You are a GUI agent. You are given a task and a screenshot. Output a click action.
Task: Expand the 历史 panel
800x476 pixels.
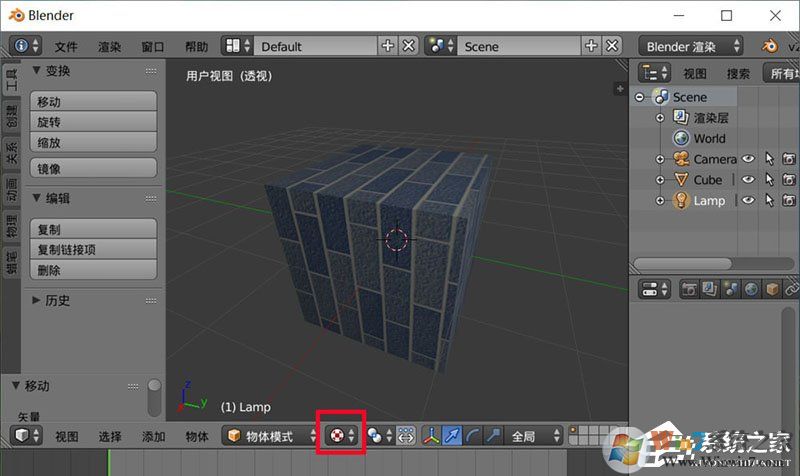(36, 300)
